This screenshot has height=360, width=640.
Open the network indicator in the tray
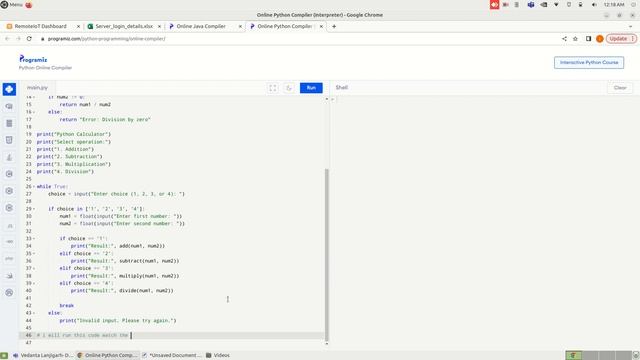556,4
